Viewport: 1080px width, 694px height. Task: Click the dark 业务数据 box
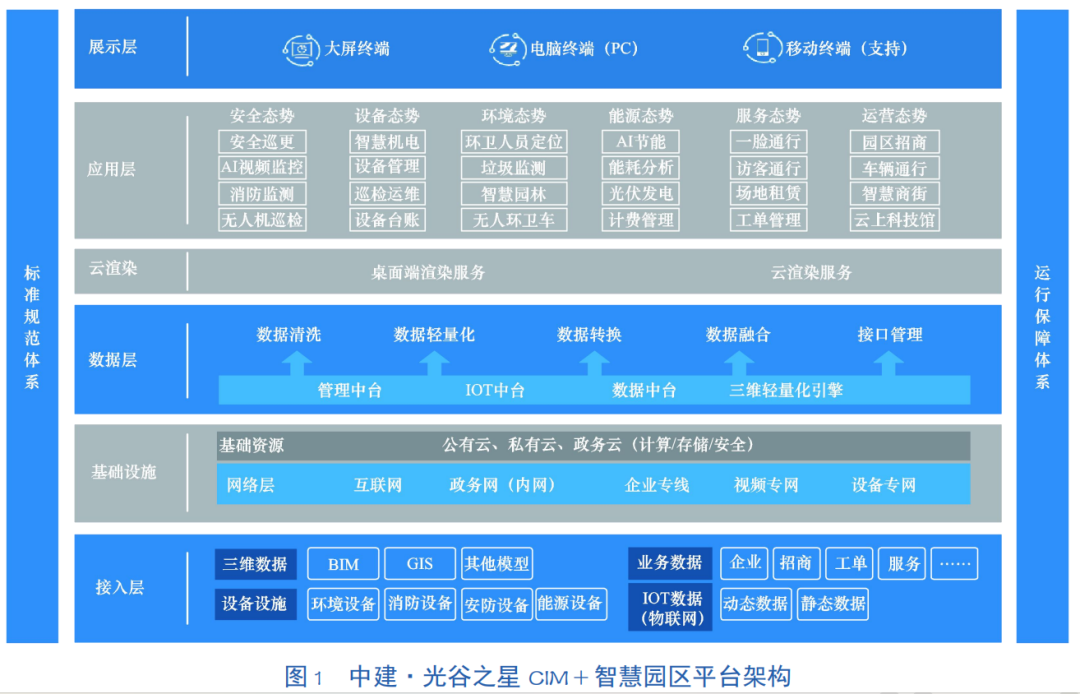pyautogui.click(x=669, y=563)
